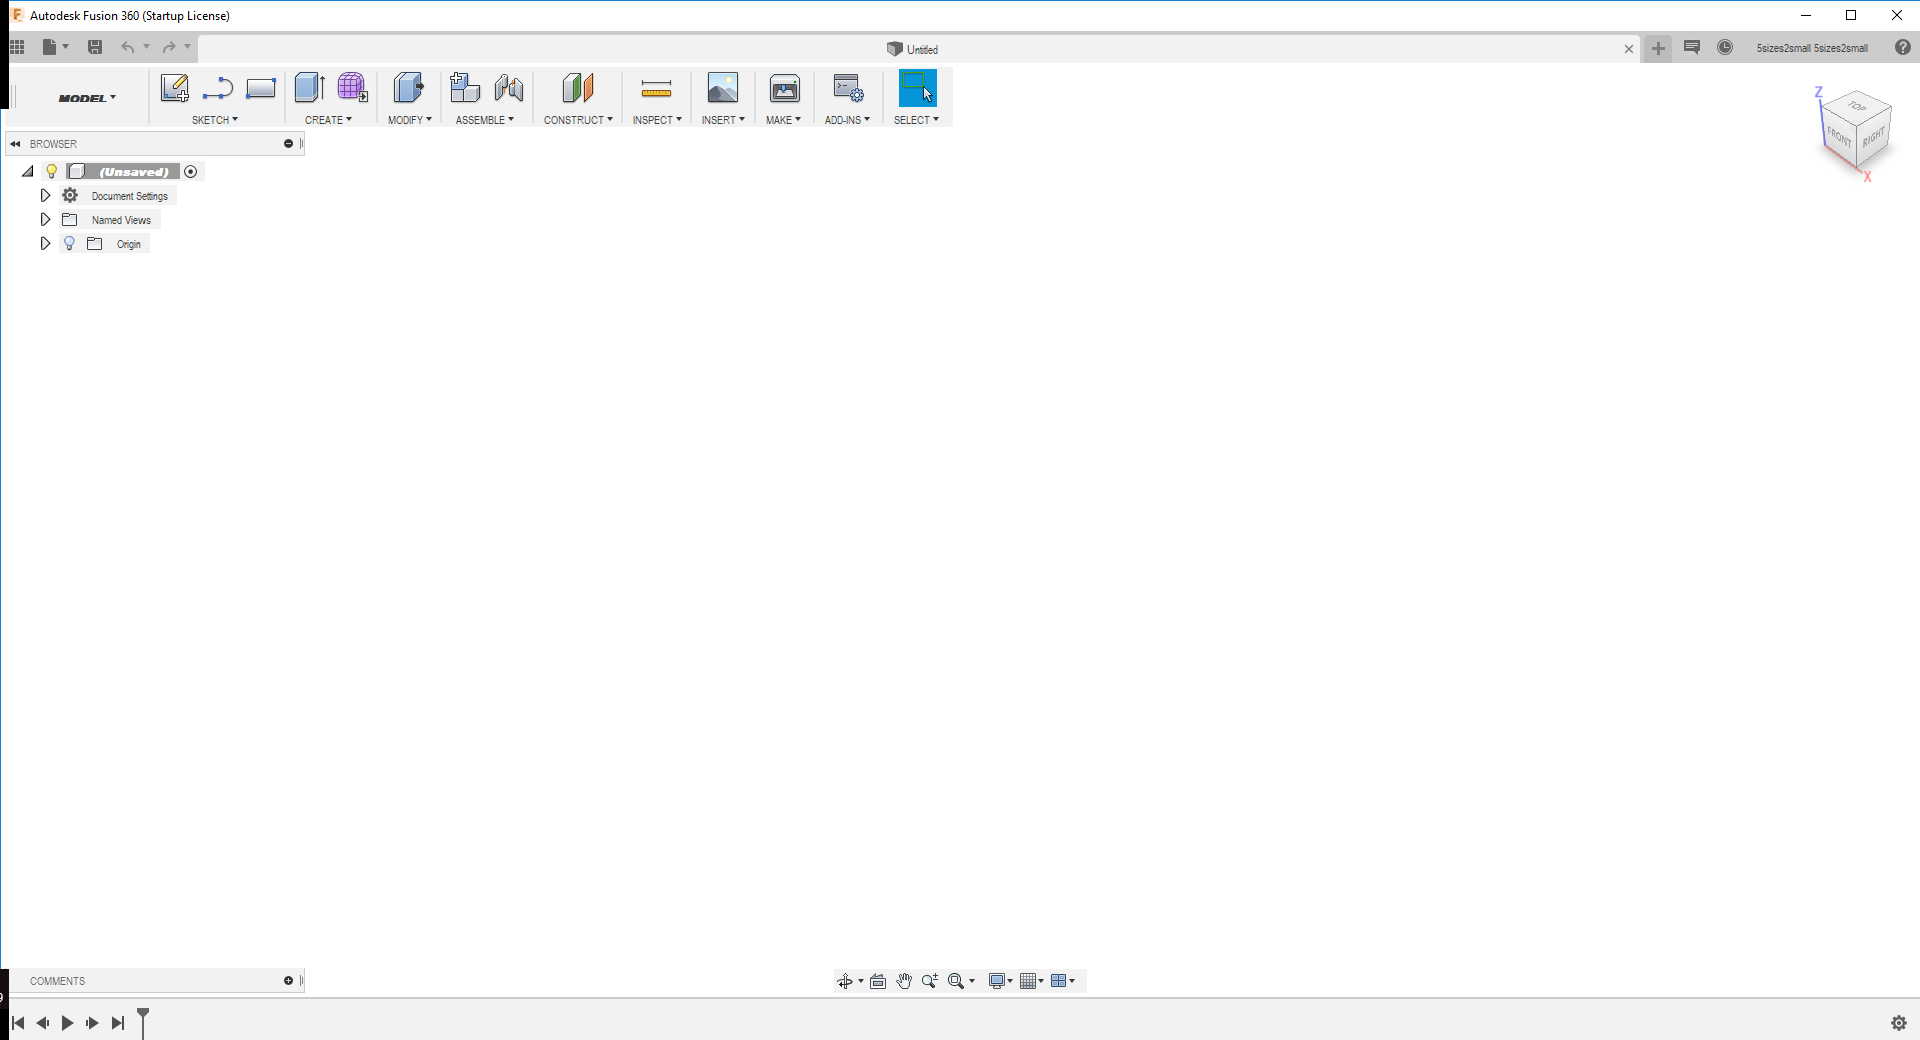
Task: Open the INSPECT menu
Action: (x=657, y=120)
